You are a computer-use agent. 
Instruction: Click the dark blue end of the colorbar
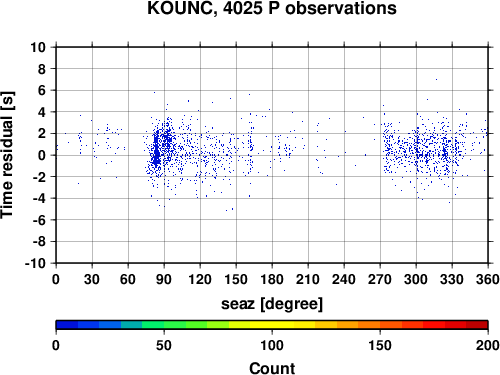[67, 325]
